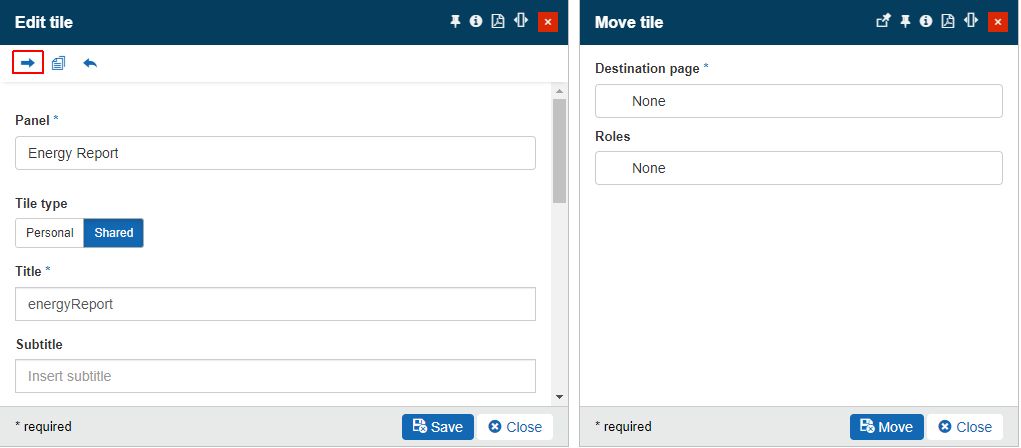
Task: Set tile type to Personal
Action: coord(50,233)
